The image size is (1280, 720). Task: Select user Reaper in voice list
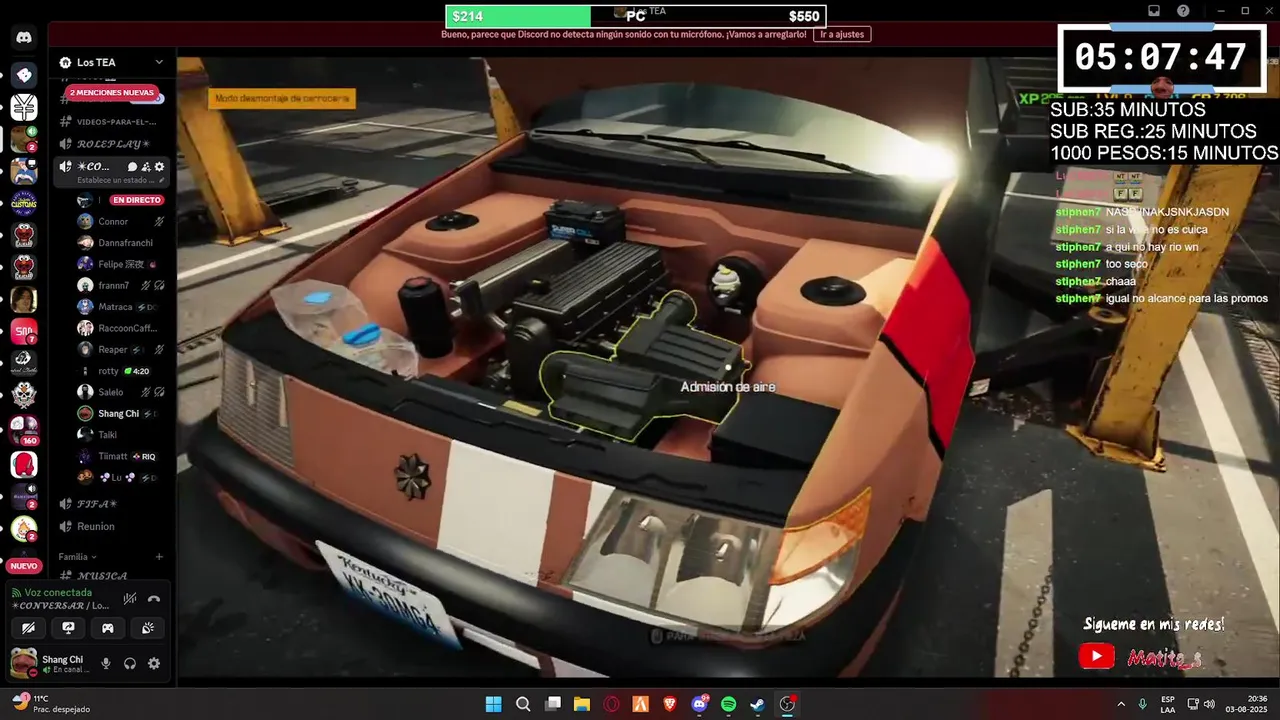(120, 350)
